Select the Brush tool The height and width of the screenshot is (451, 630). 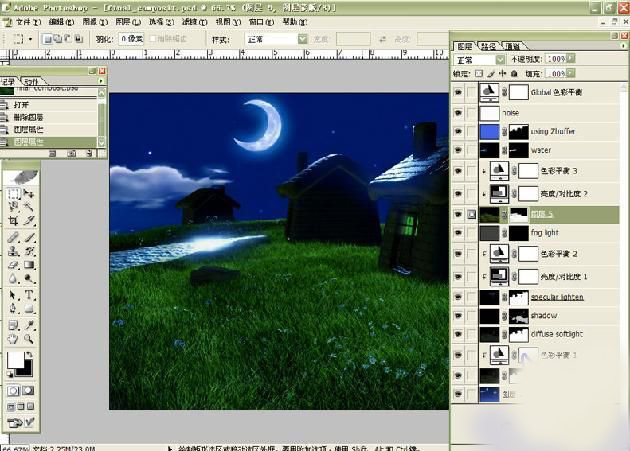pos(29,238)
